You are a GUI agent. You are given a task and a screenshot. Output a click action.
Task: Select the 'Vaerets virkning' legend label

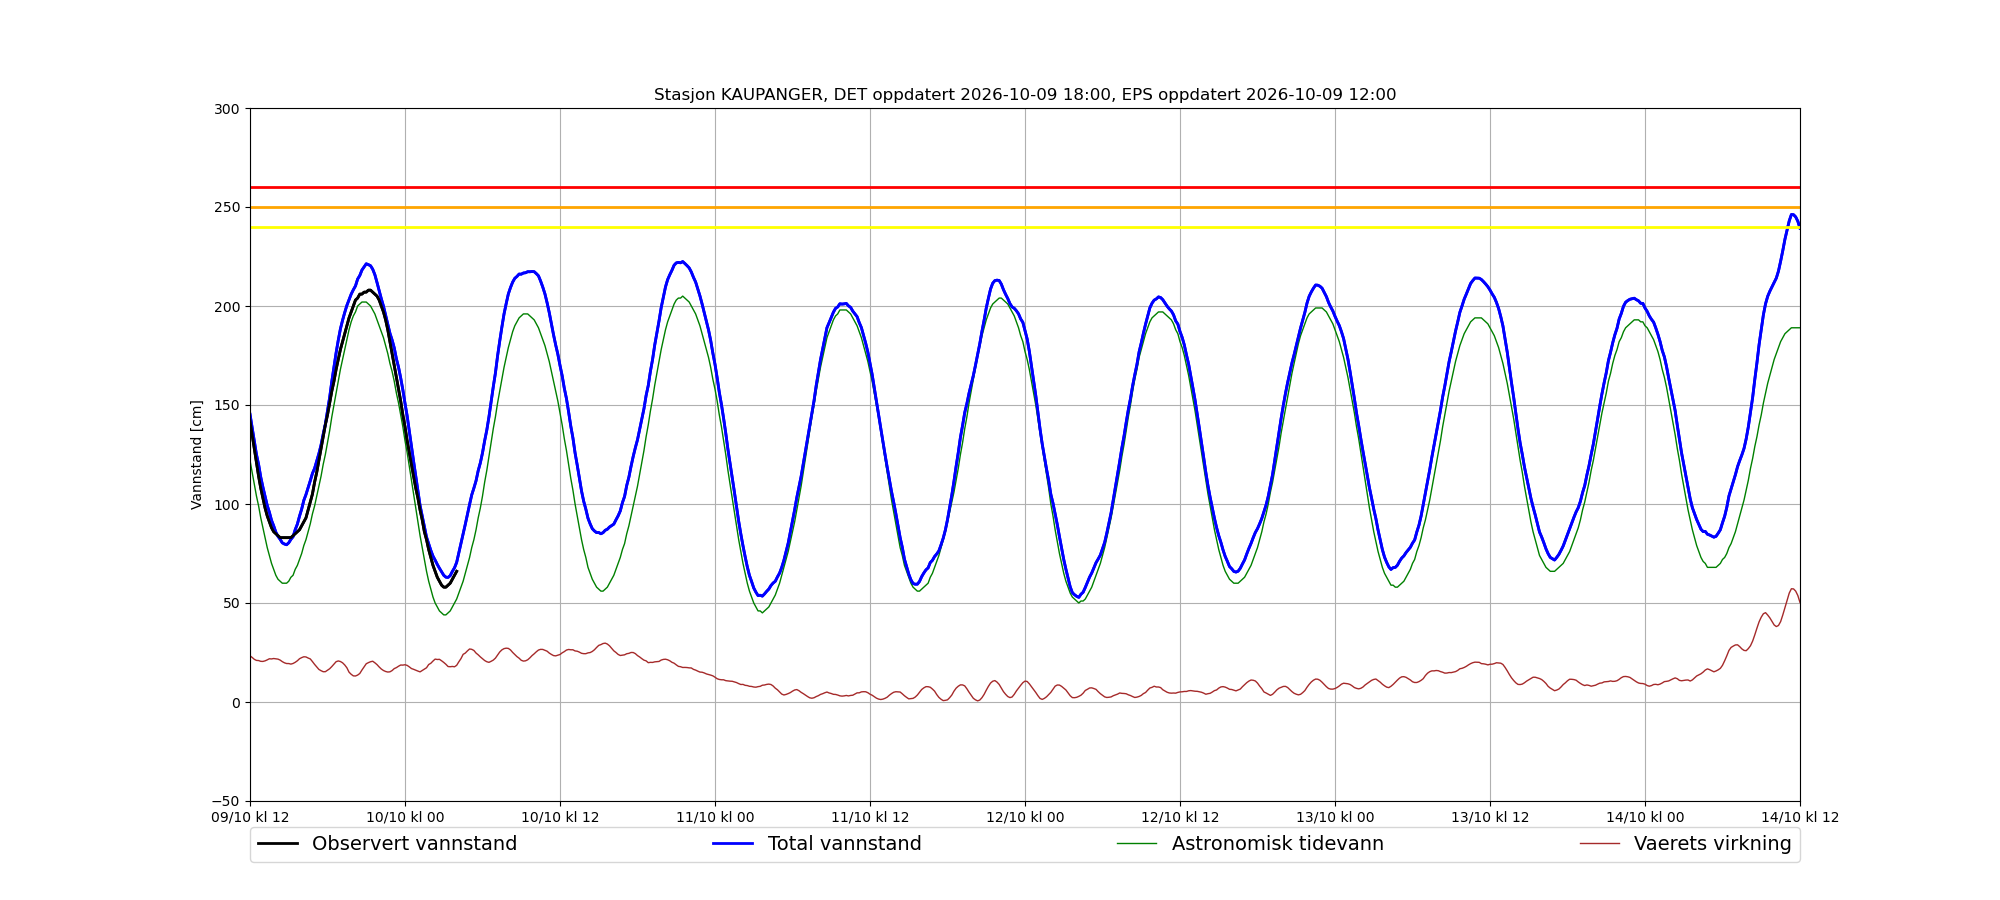1712,844
